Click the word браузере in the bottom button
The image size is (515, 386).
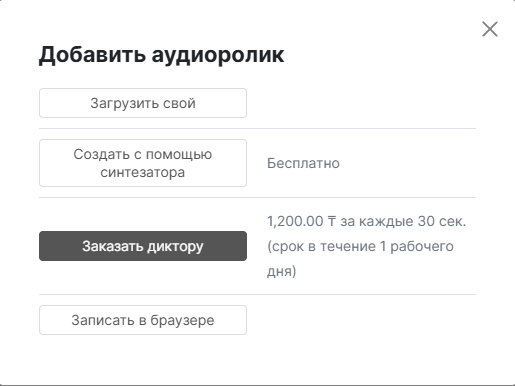[182, 320]
